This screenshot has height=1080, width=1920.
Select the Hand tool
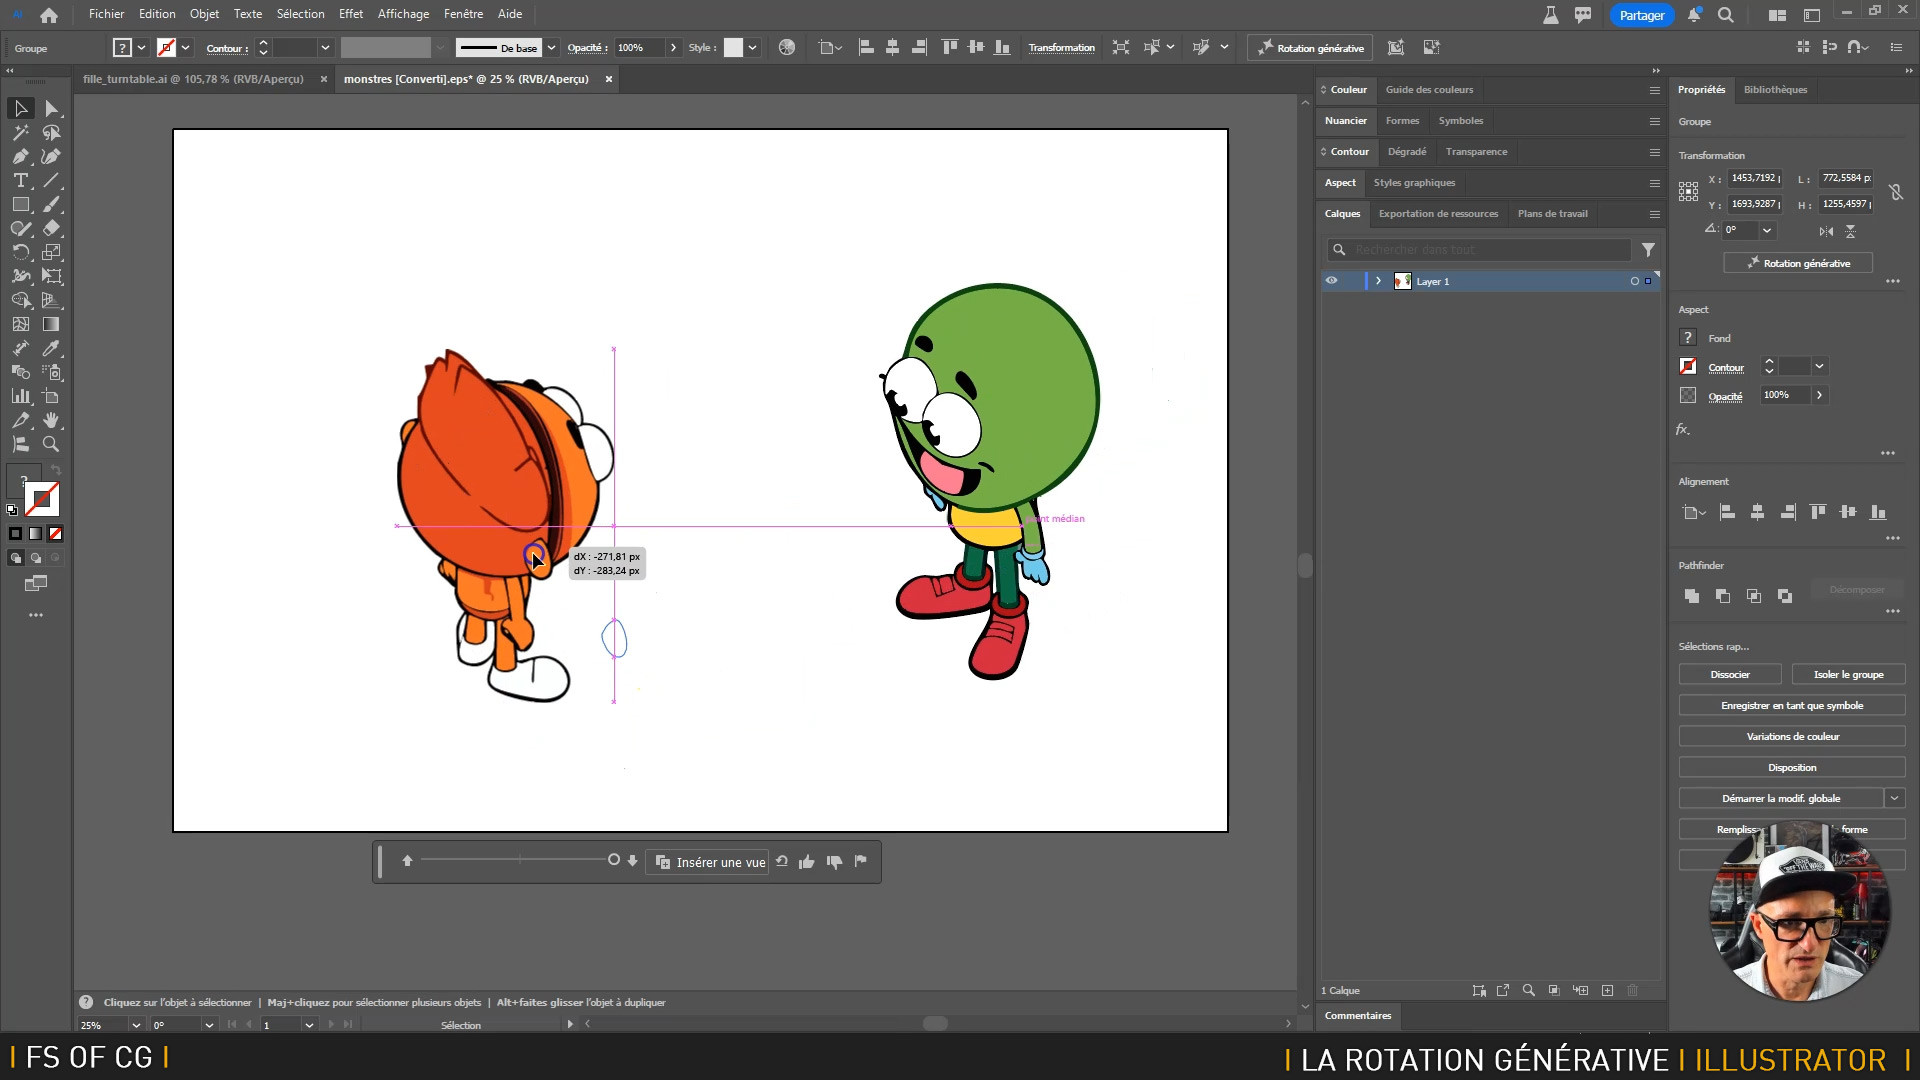coord(51,420)
